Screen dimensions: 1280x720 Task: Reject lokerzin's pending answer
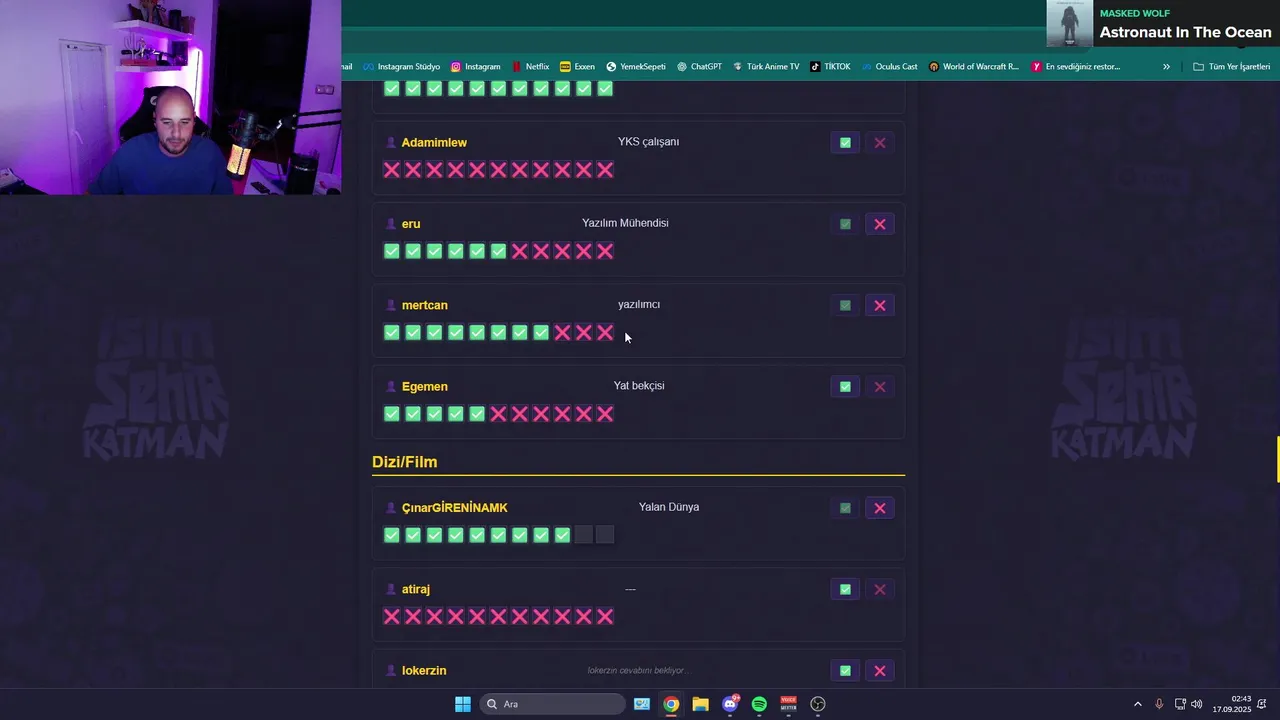(880, 670)
